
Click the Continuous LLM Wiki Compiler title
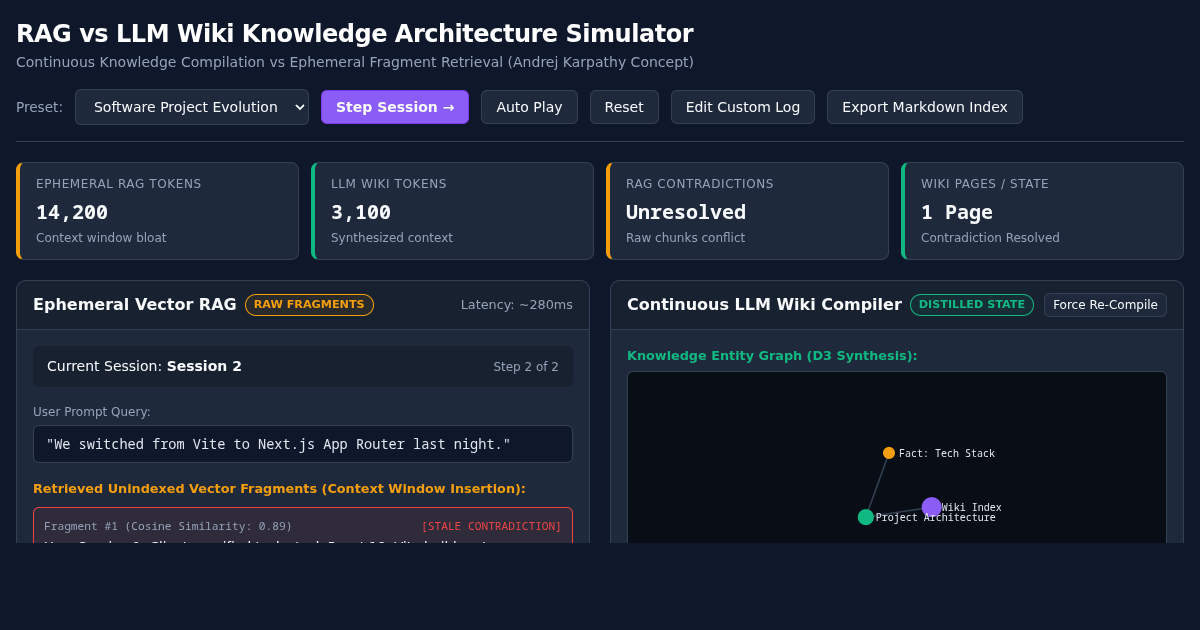(764, 305)
